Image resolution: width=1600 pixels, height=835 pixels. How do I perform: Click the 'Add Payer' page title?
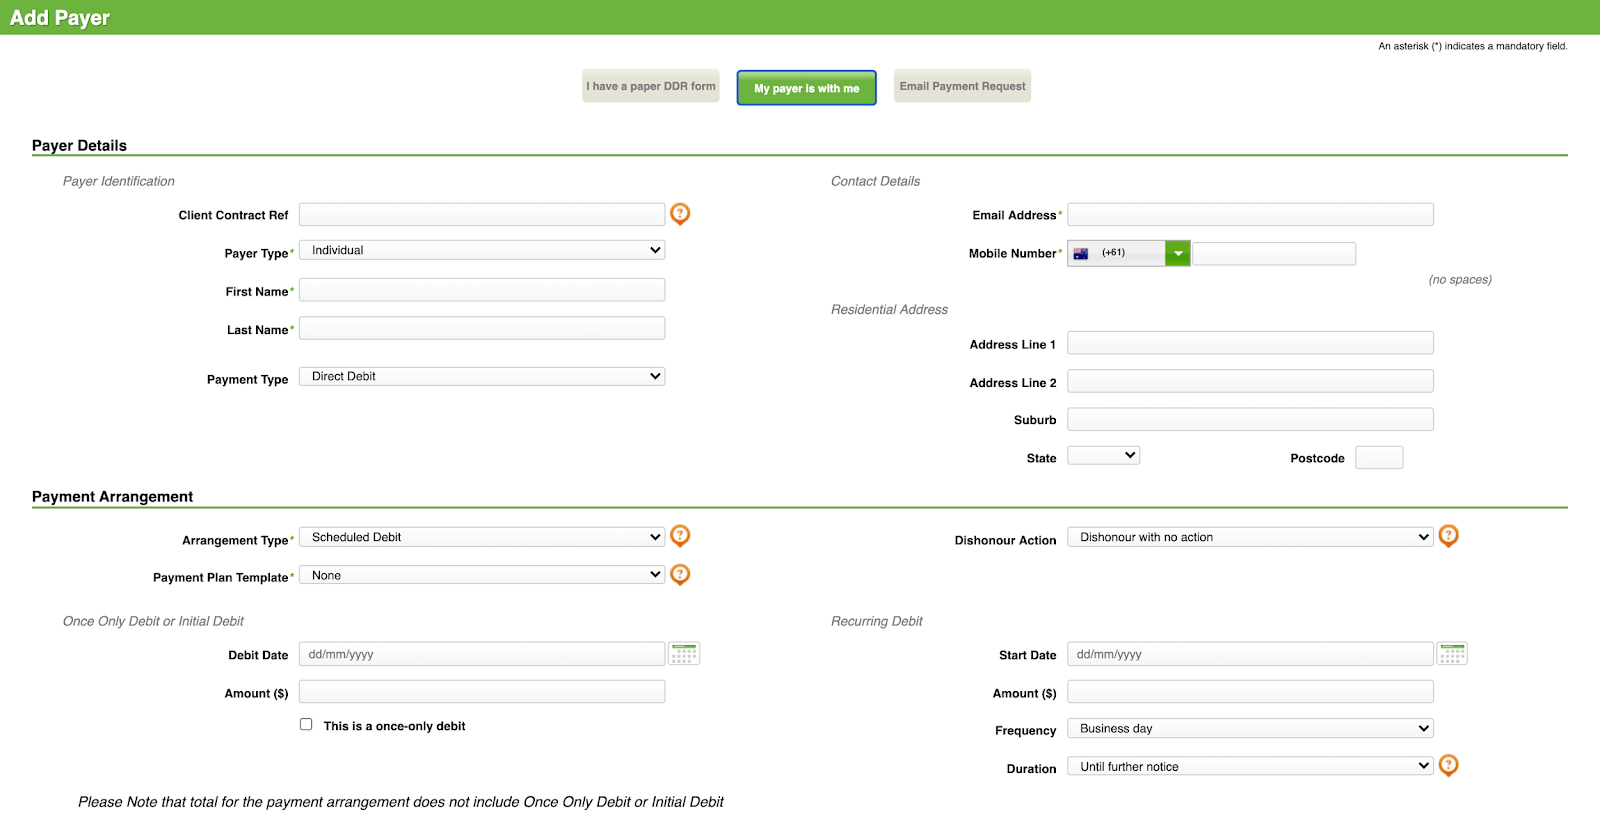tap(60, 17)
